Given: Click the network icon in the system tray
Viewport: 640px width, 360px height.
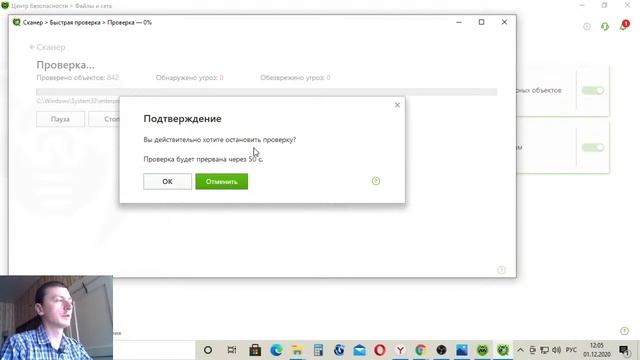Looking at the screenshot, I should pos(544,350).
